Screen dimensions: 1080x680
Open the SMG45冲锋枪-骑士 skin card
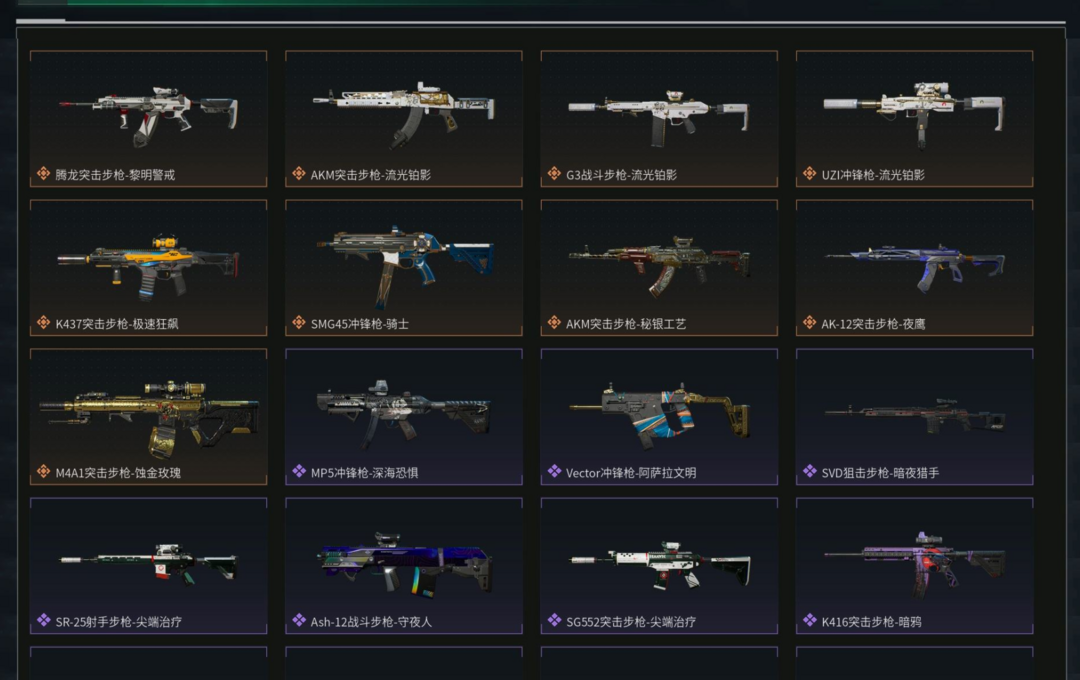point(404,267)
